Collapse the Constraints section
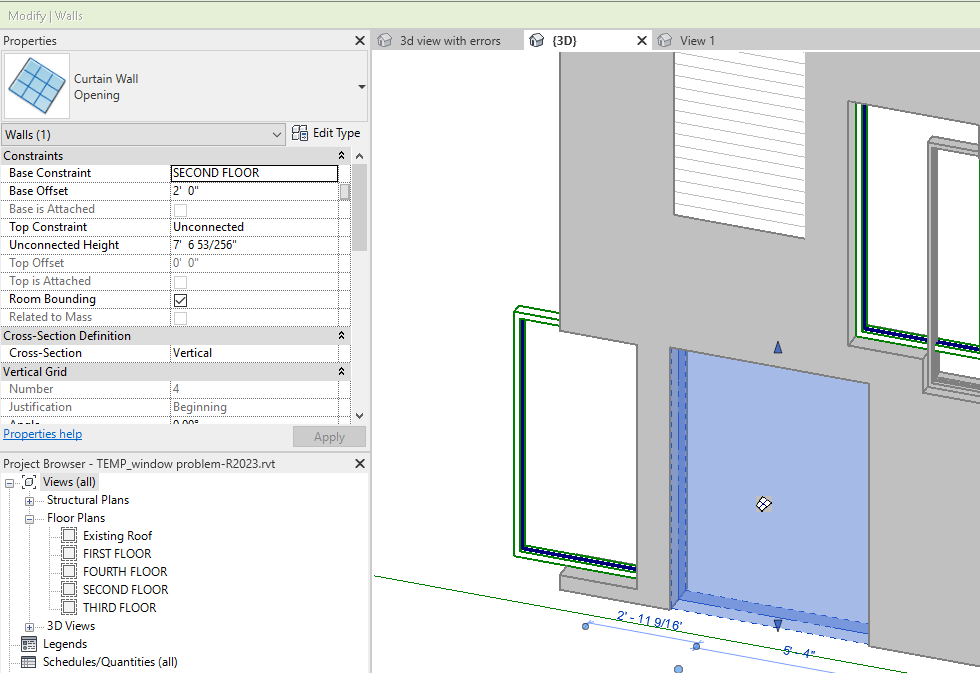Screen dimensions: 980x673 [x=342, y=156]
